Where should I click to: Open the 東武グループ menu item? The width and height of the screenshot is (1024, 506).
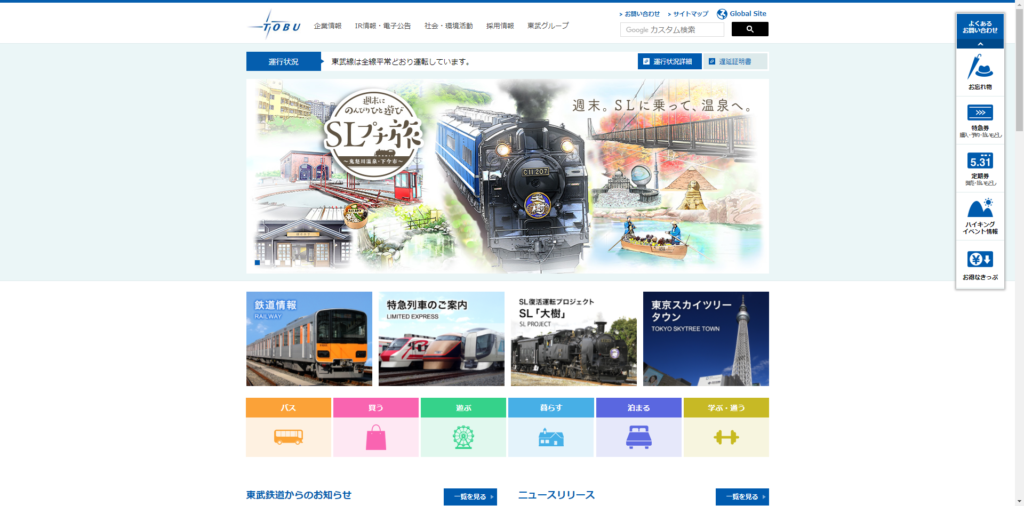pyautogui.click(x=548, y=26)
